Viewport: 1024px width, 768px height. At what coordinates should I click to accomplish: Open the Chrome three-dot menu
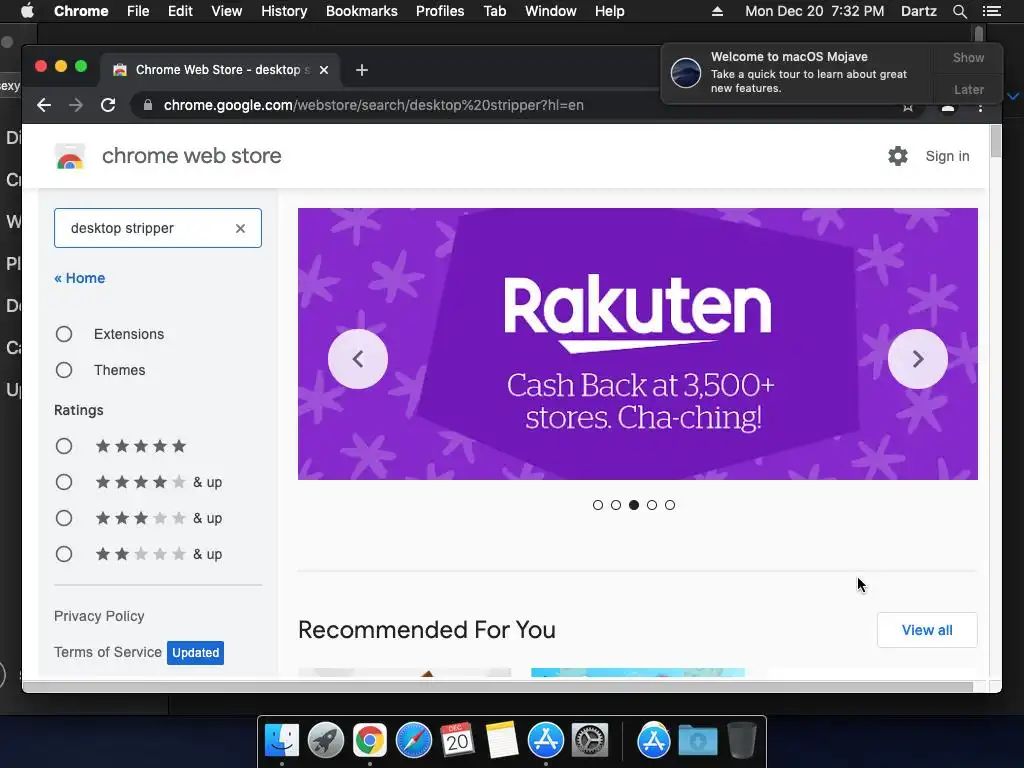(x=980, y=106)
